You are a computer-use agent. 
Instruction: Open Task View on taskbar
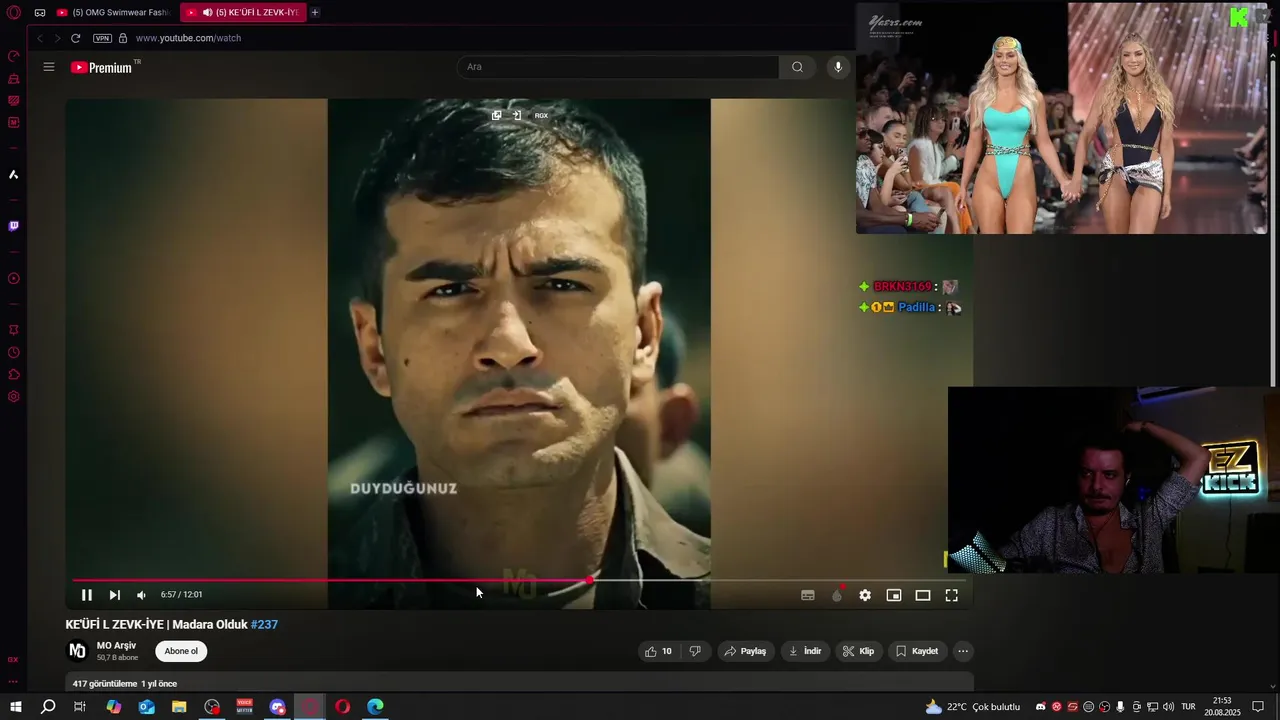pyautogui.click(x=80, y=707)
